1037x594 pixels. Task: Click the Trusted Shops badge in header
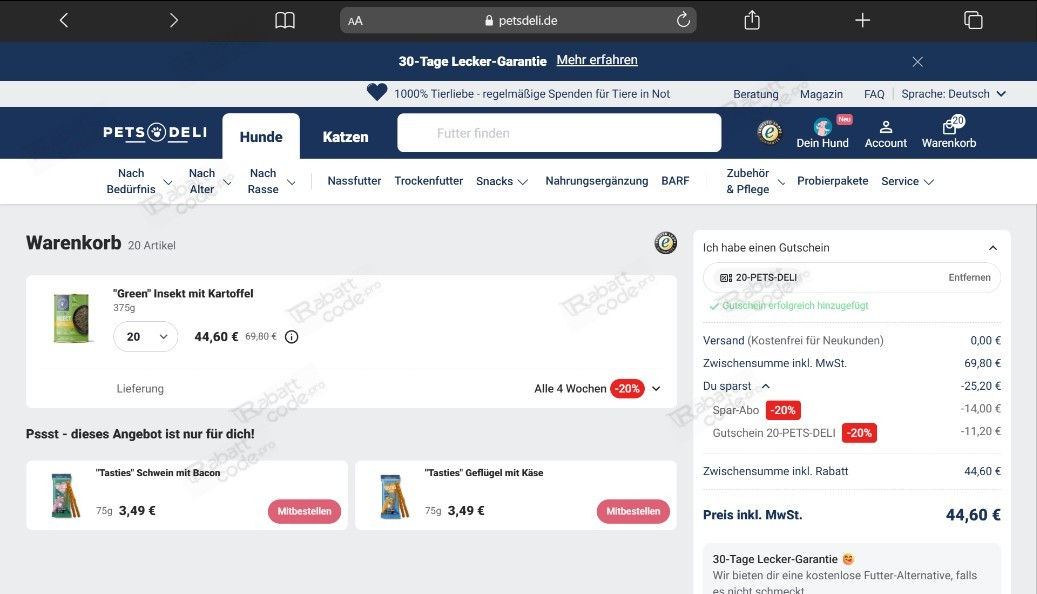coord(769,133)
